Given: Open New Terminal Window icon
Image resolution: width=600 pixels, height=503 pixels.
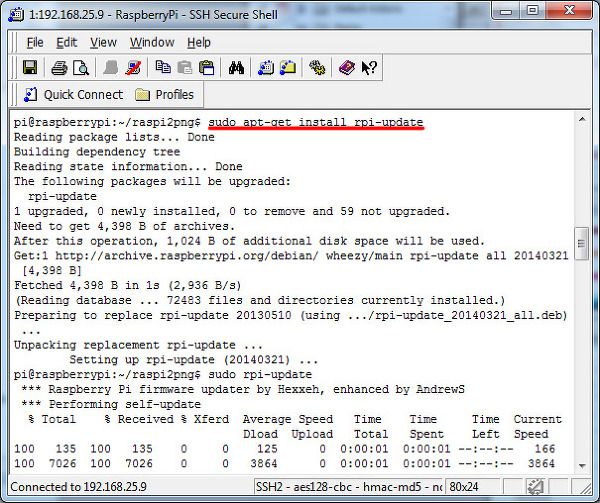Looking at the screenshot, I should [266, 68].
